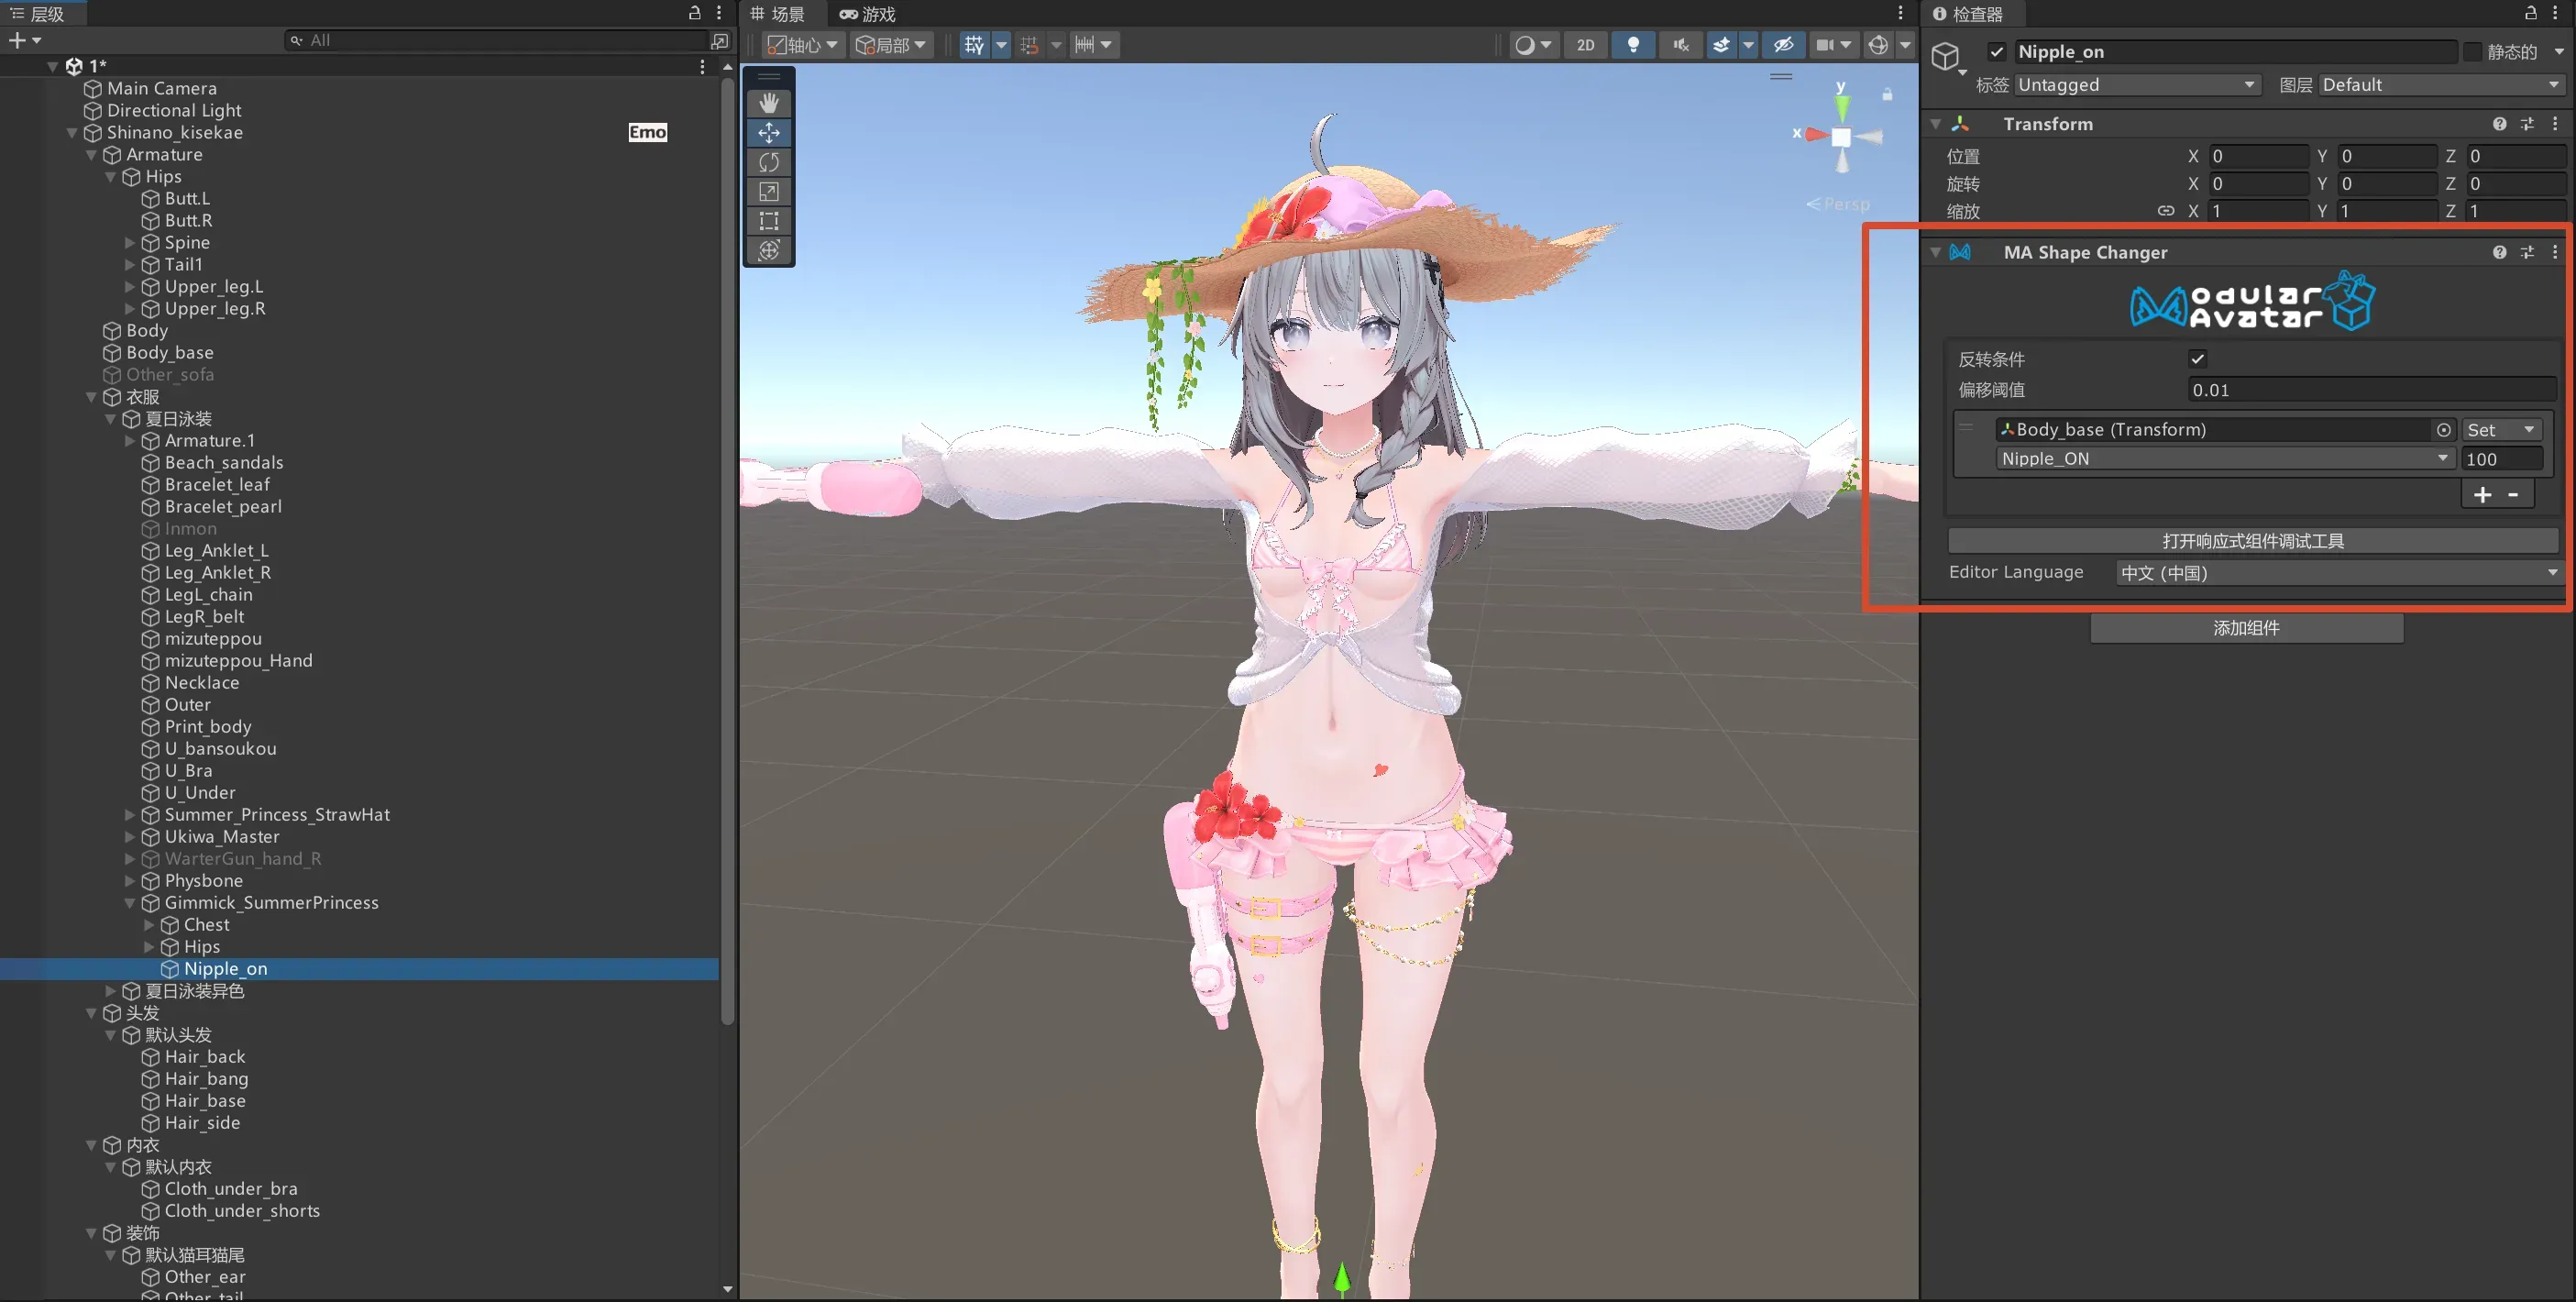
Task: Remove shape entry with minus button
Action: point(2512,494)
